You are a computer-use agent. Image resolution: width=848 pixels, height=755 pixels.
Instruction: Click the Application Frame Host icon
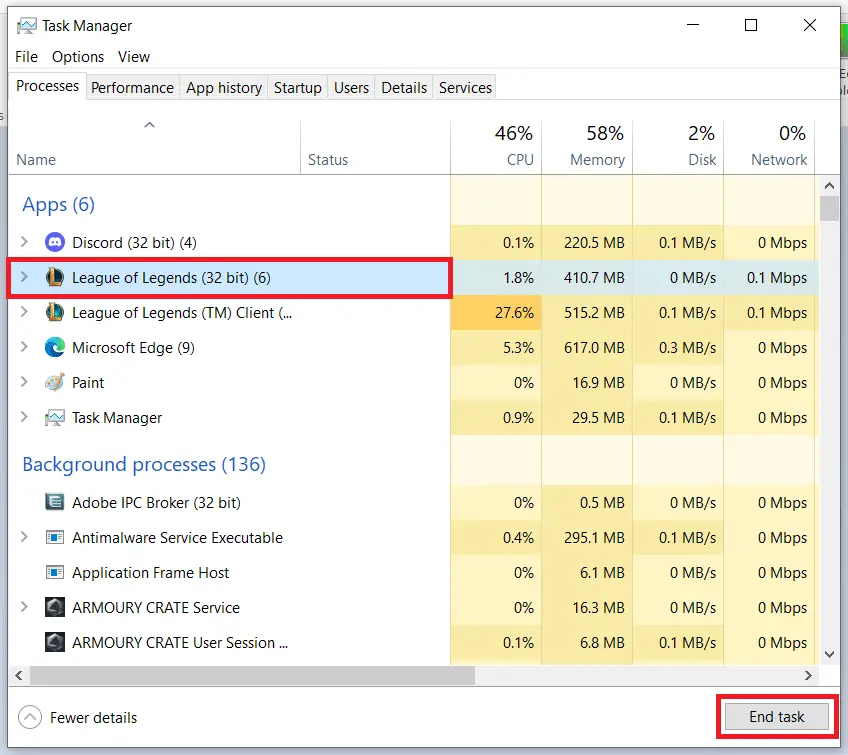[55, 572]
